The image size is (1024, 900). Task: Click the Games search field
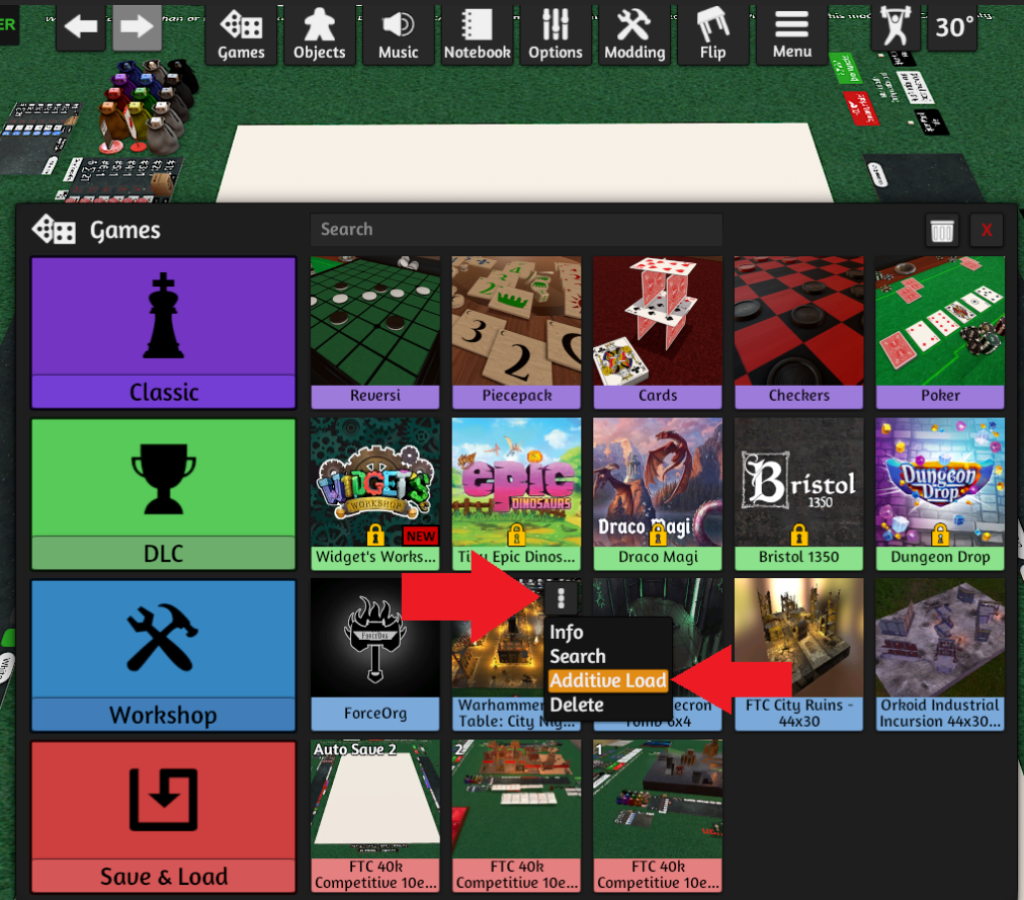coord(516,229)
